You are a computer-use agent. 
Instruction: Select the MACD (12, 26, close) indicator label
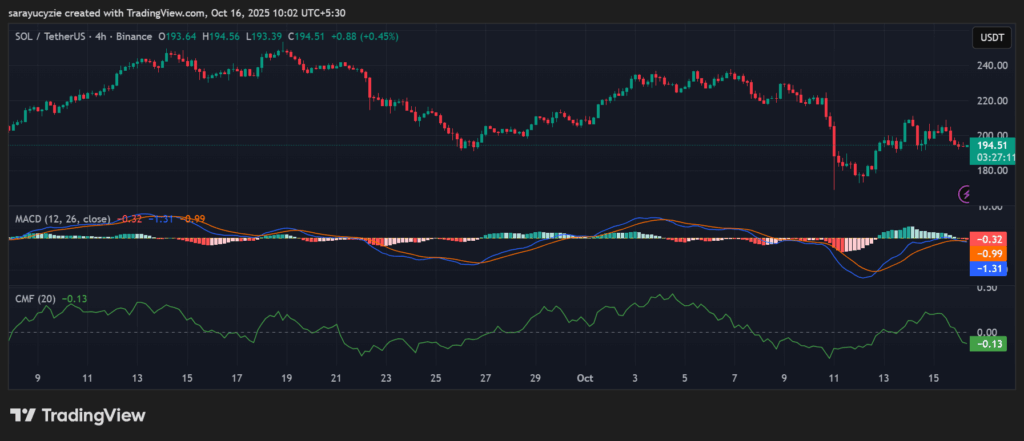[62, 217]
